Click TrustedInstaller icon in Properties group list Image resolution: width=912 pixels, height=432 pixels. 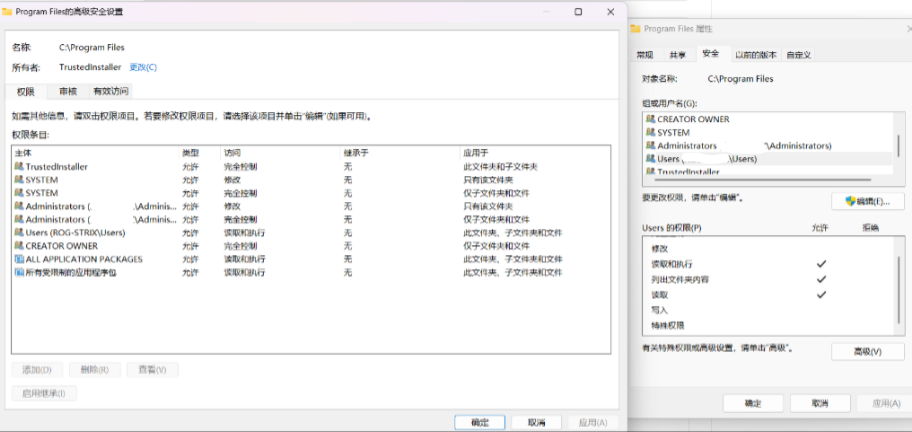(x=650, y=172)
